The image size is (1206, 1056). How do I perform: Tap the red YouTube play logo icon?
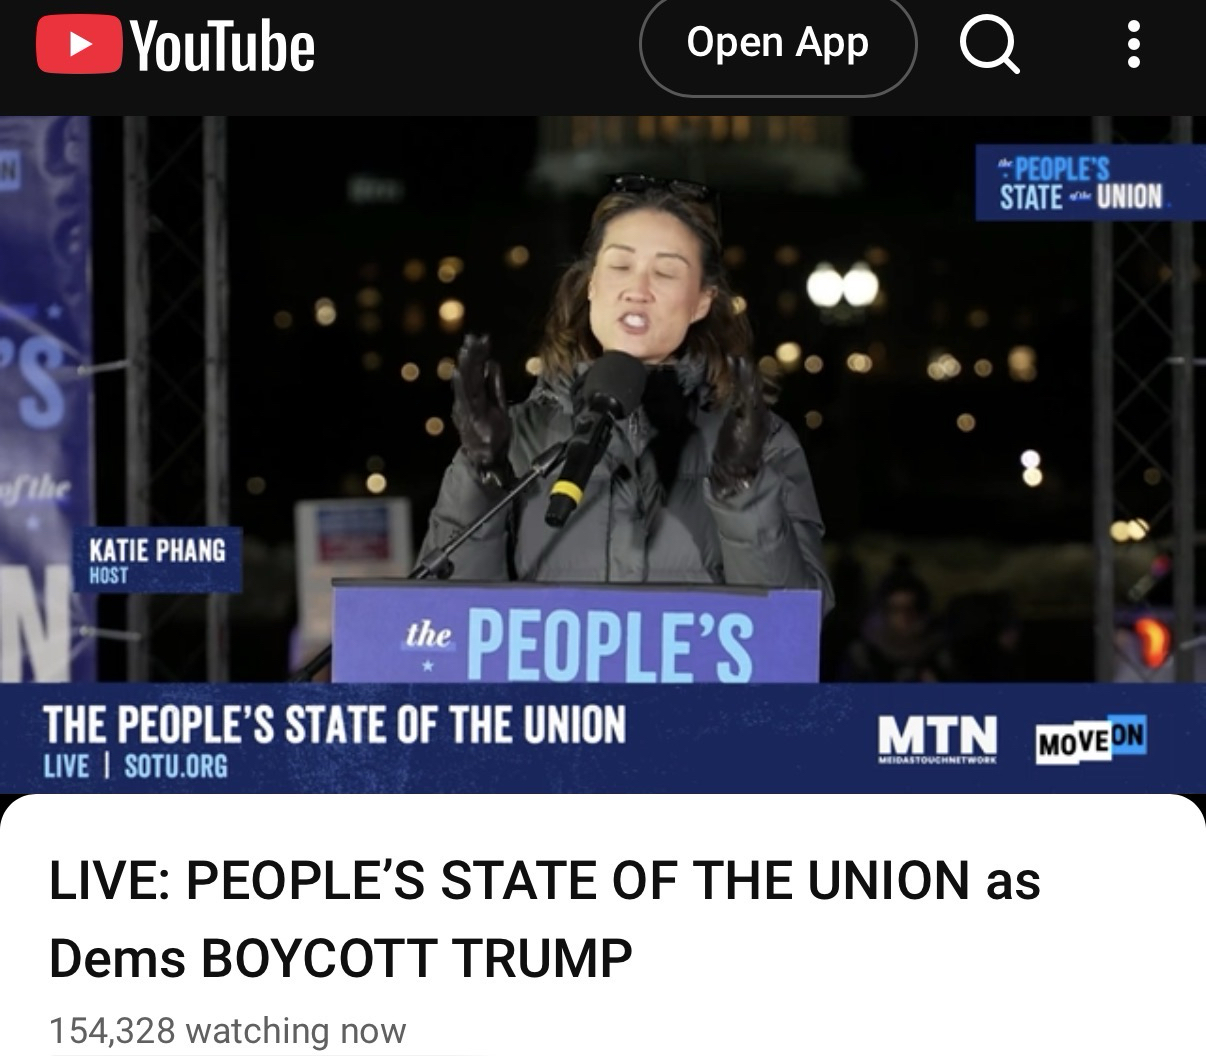pos(78,47)
